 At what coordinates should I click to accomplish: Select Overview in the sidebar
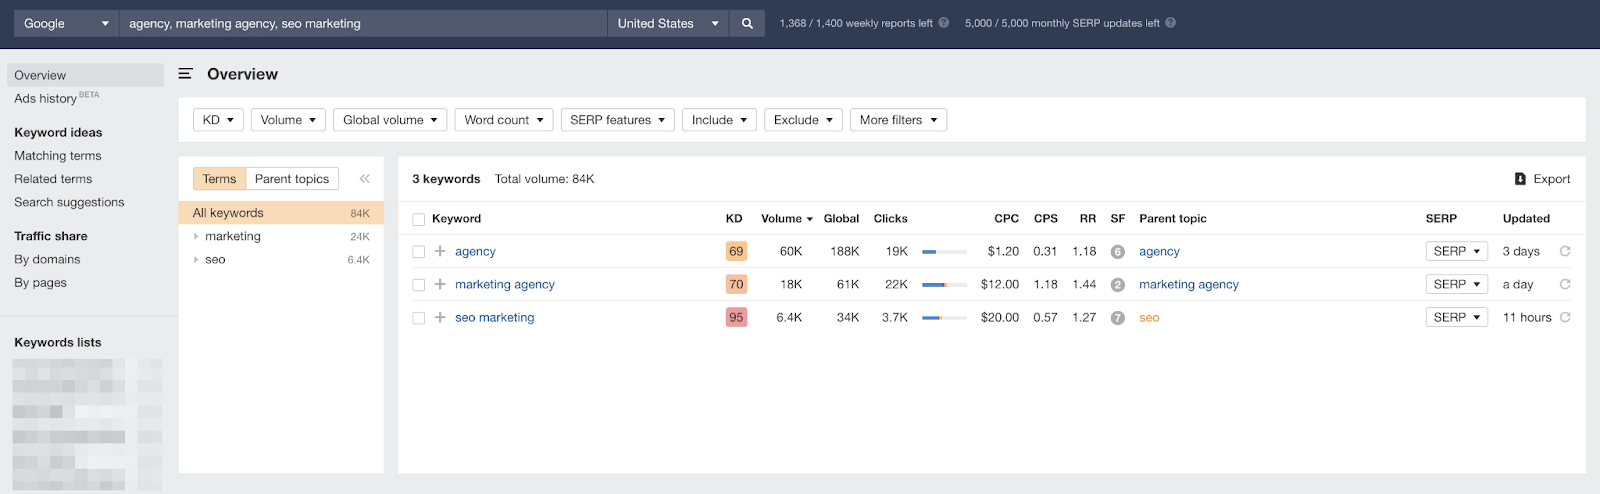tap(85, 75)
